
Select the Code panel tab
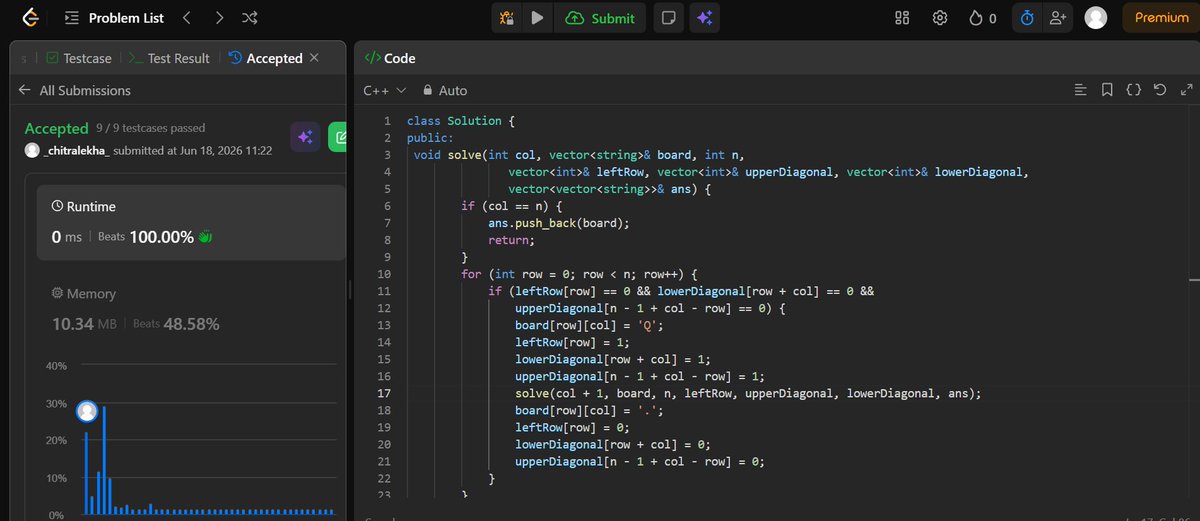pos(390,58)
